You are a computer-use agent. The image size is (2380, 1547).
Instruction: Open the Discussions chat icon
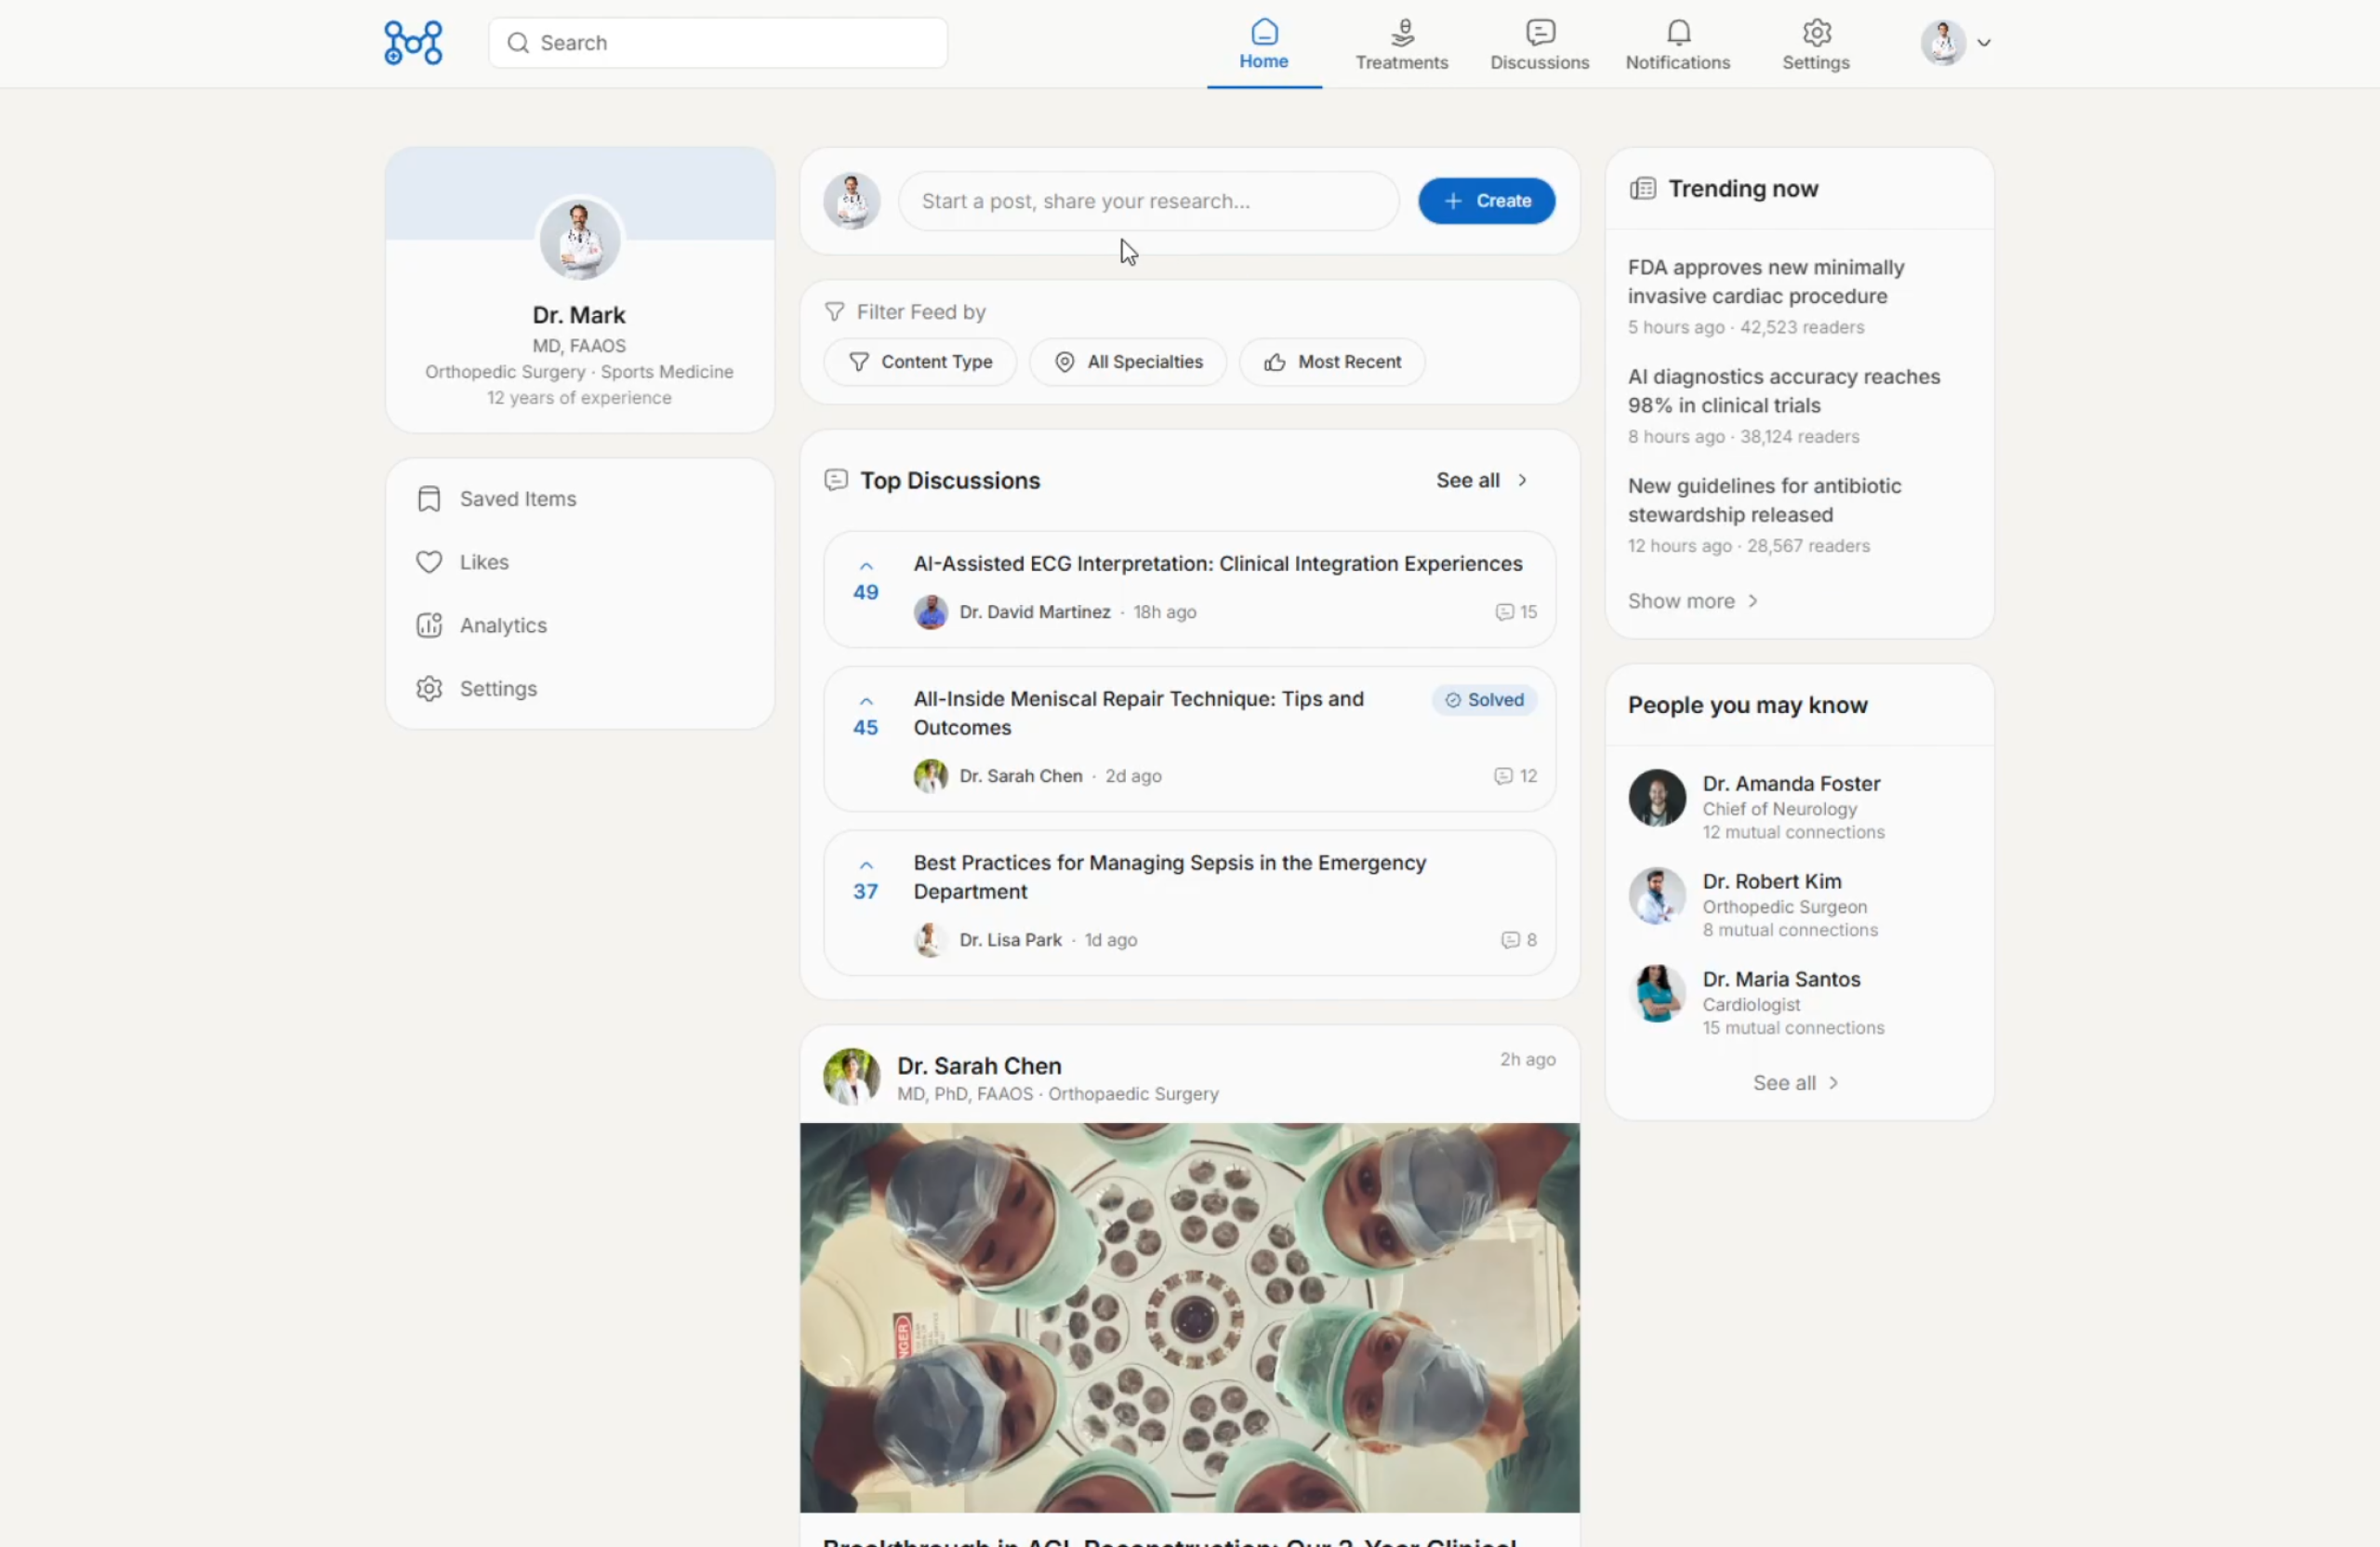[x=1540, y=33]
